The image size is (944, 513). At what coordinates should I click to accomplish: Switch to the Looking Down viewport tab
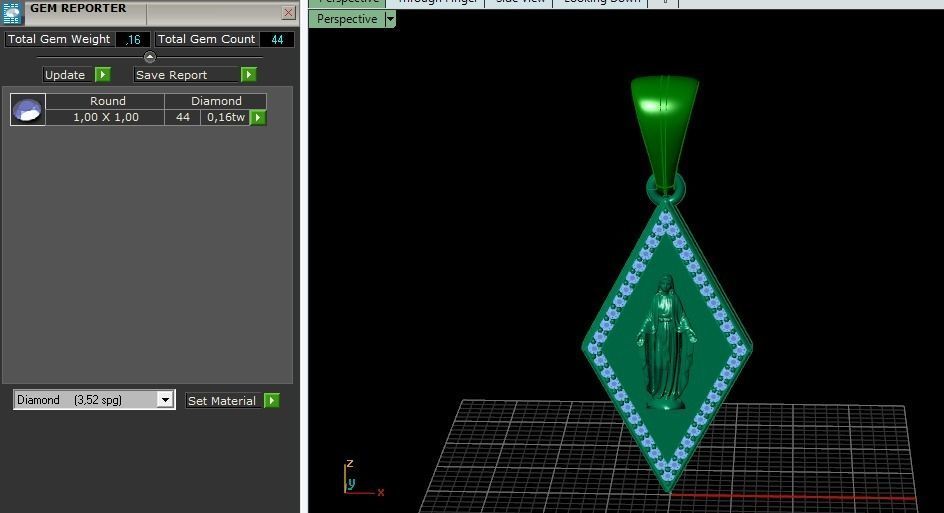(601, 2)
